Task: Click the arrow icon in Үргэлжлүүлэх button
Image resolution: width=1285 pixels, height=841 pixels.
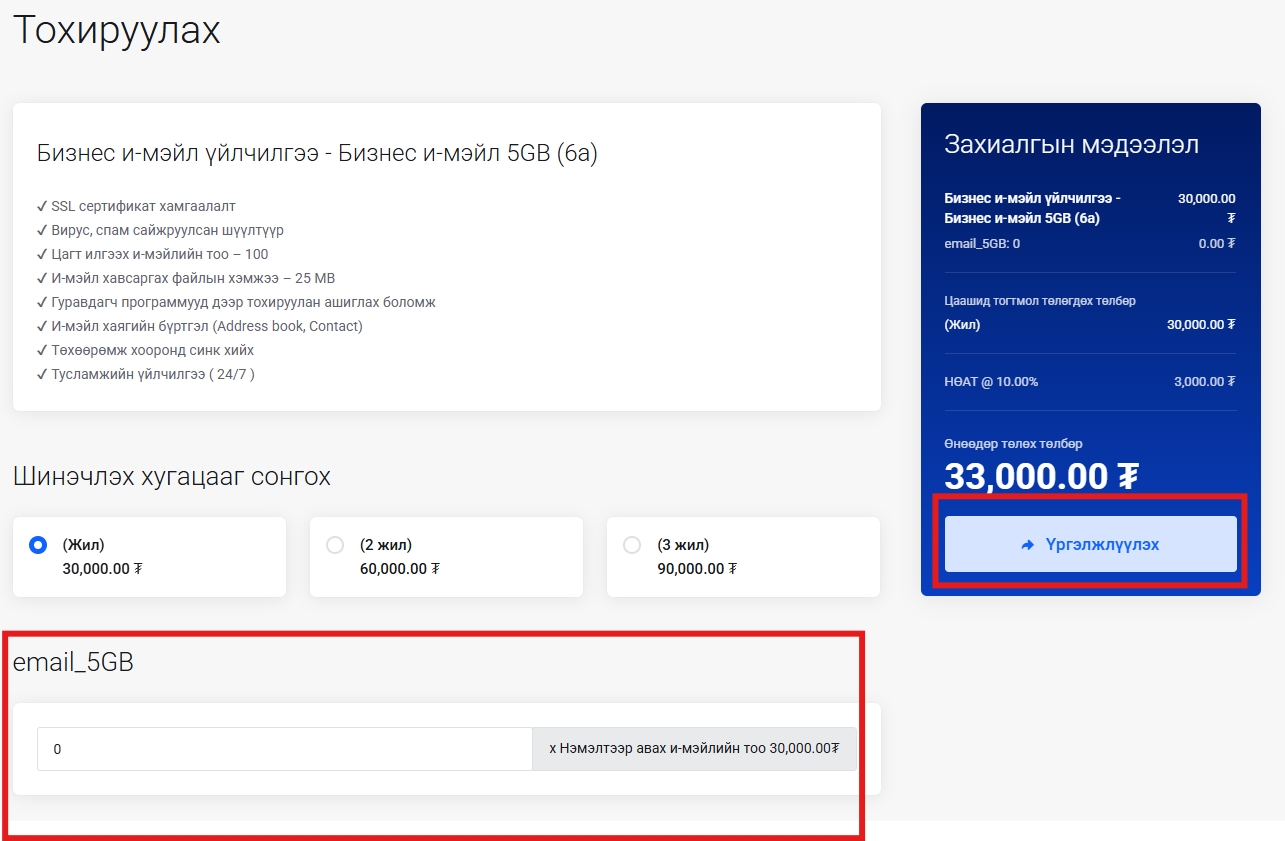Action: click(x=1027, y=545)
